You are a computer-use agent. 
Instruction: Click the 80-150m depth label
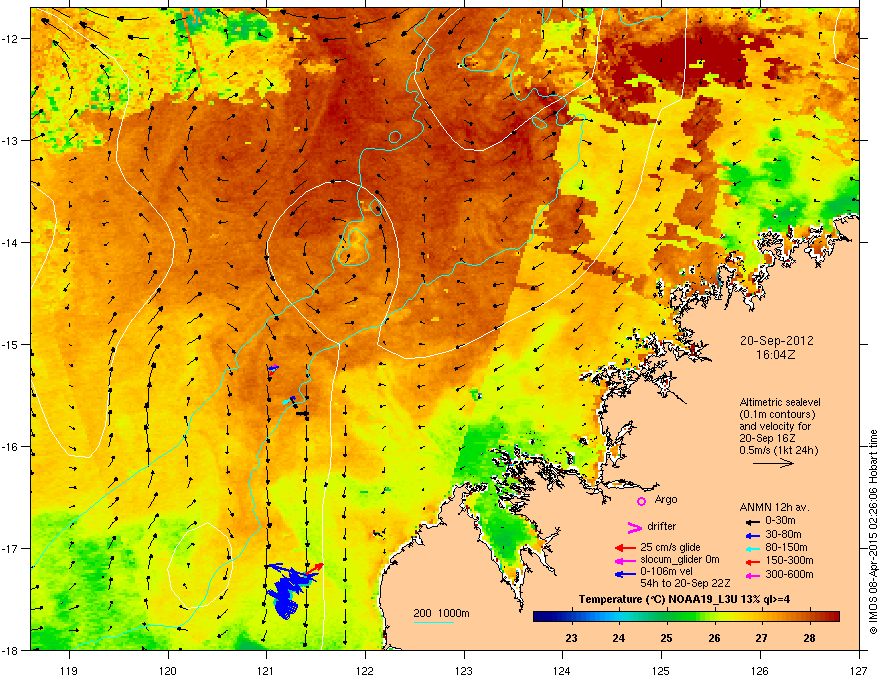(786, 548)
